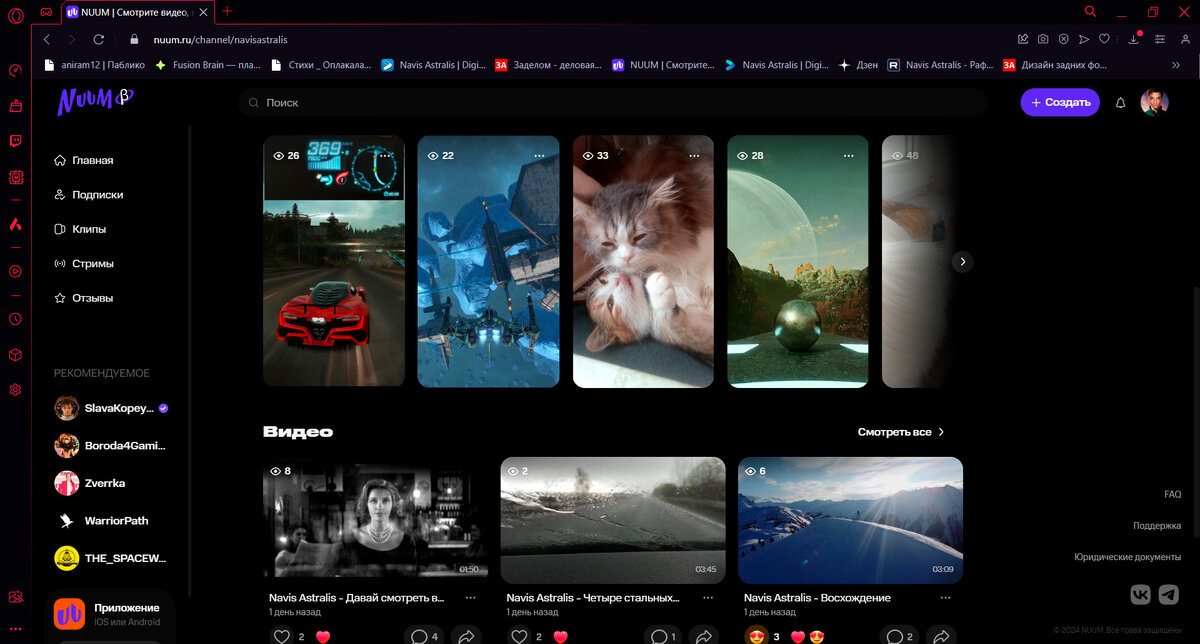The image size is (1200, 644).
Task: Open Twitch from Opera's sidebar
Action: pyautogui.click(x=14, y=142)
